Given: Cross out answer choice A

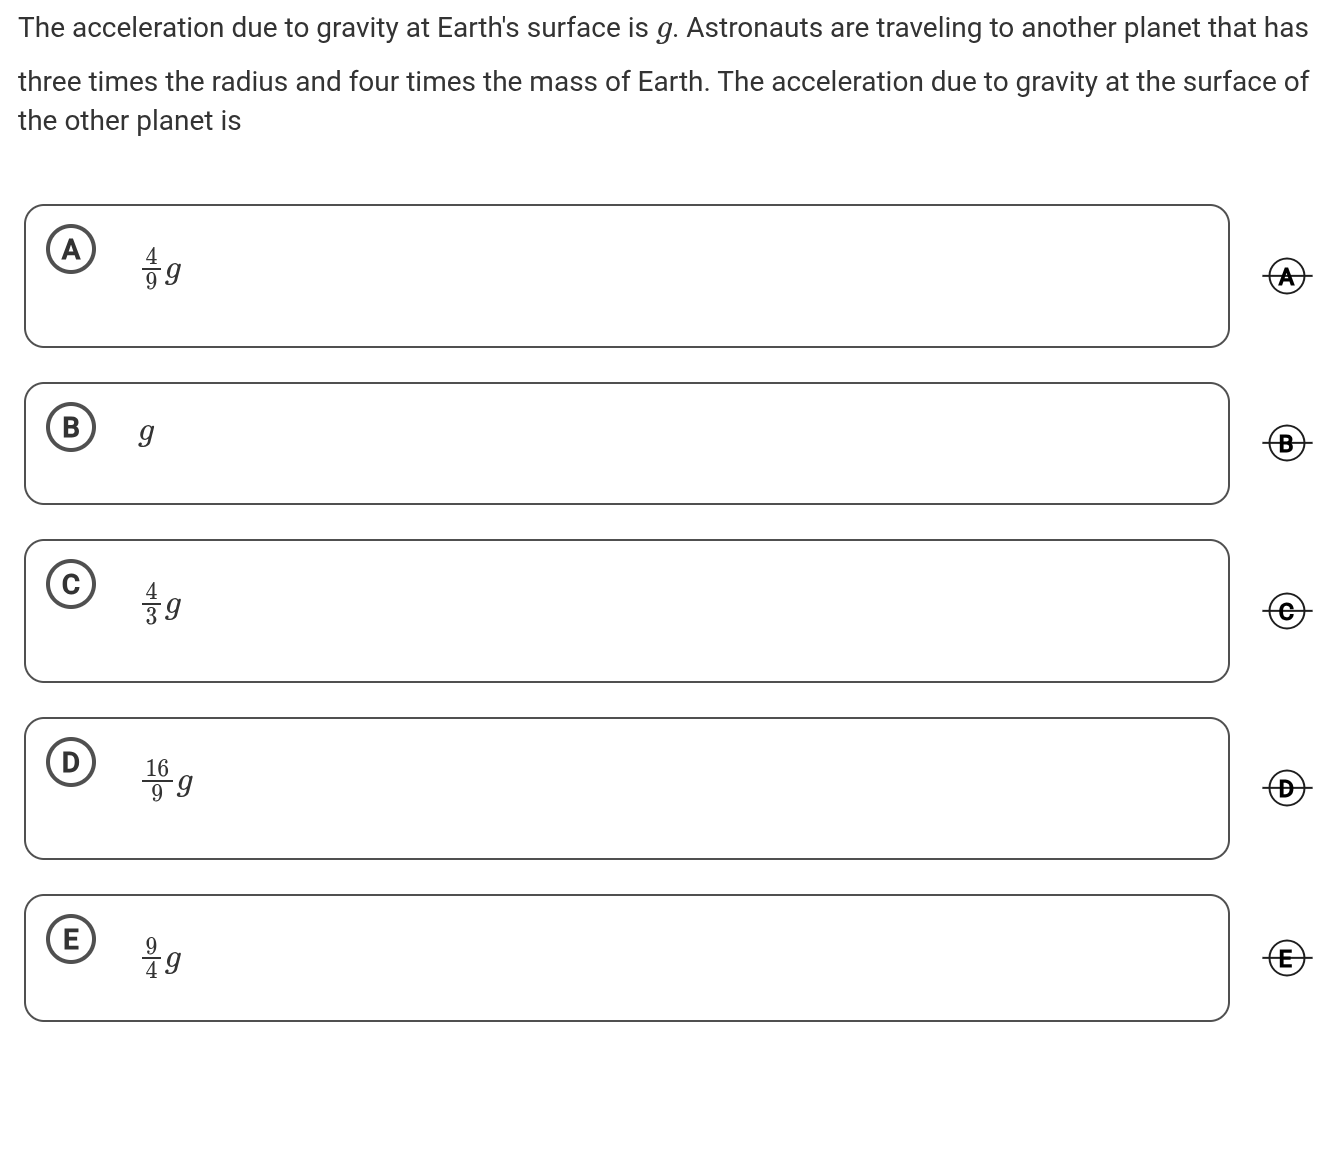Looking at the screenshot, I should pyautogui.click(x=1286, y=275).
